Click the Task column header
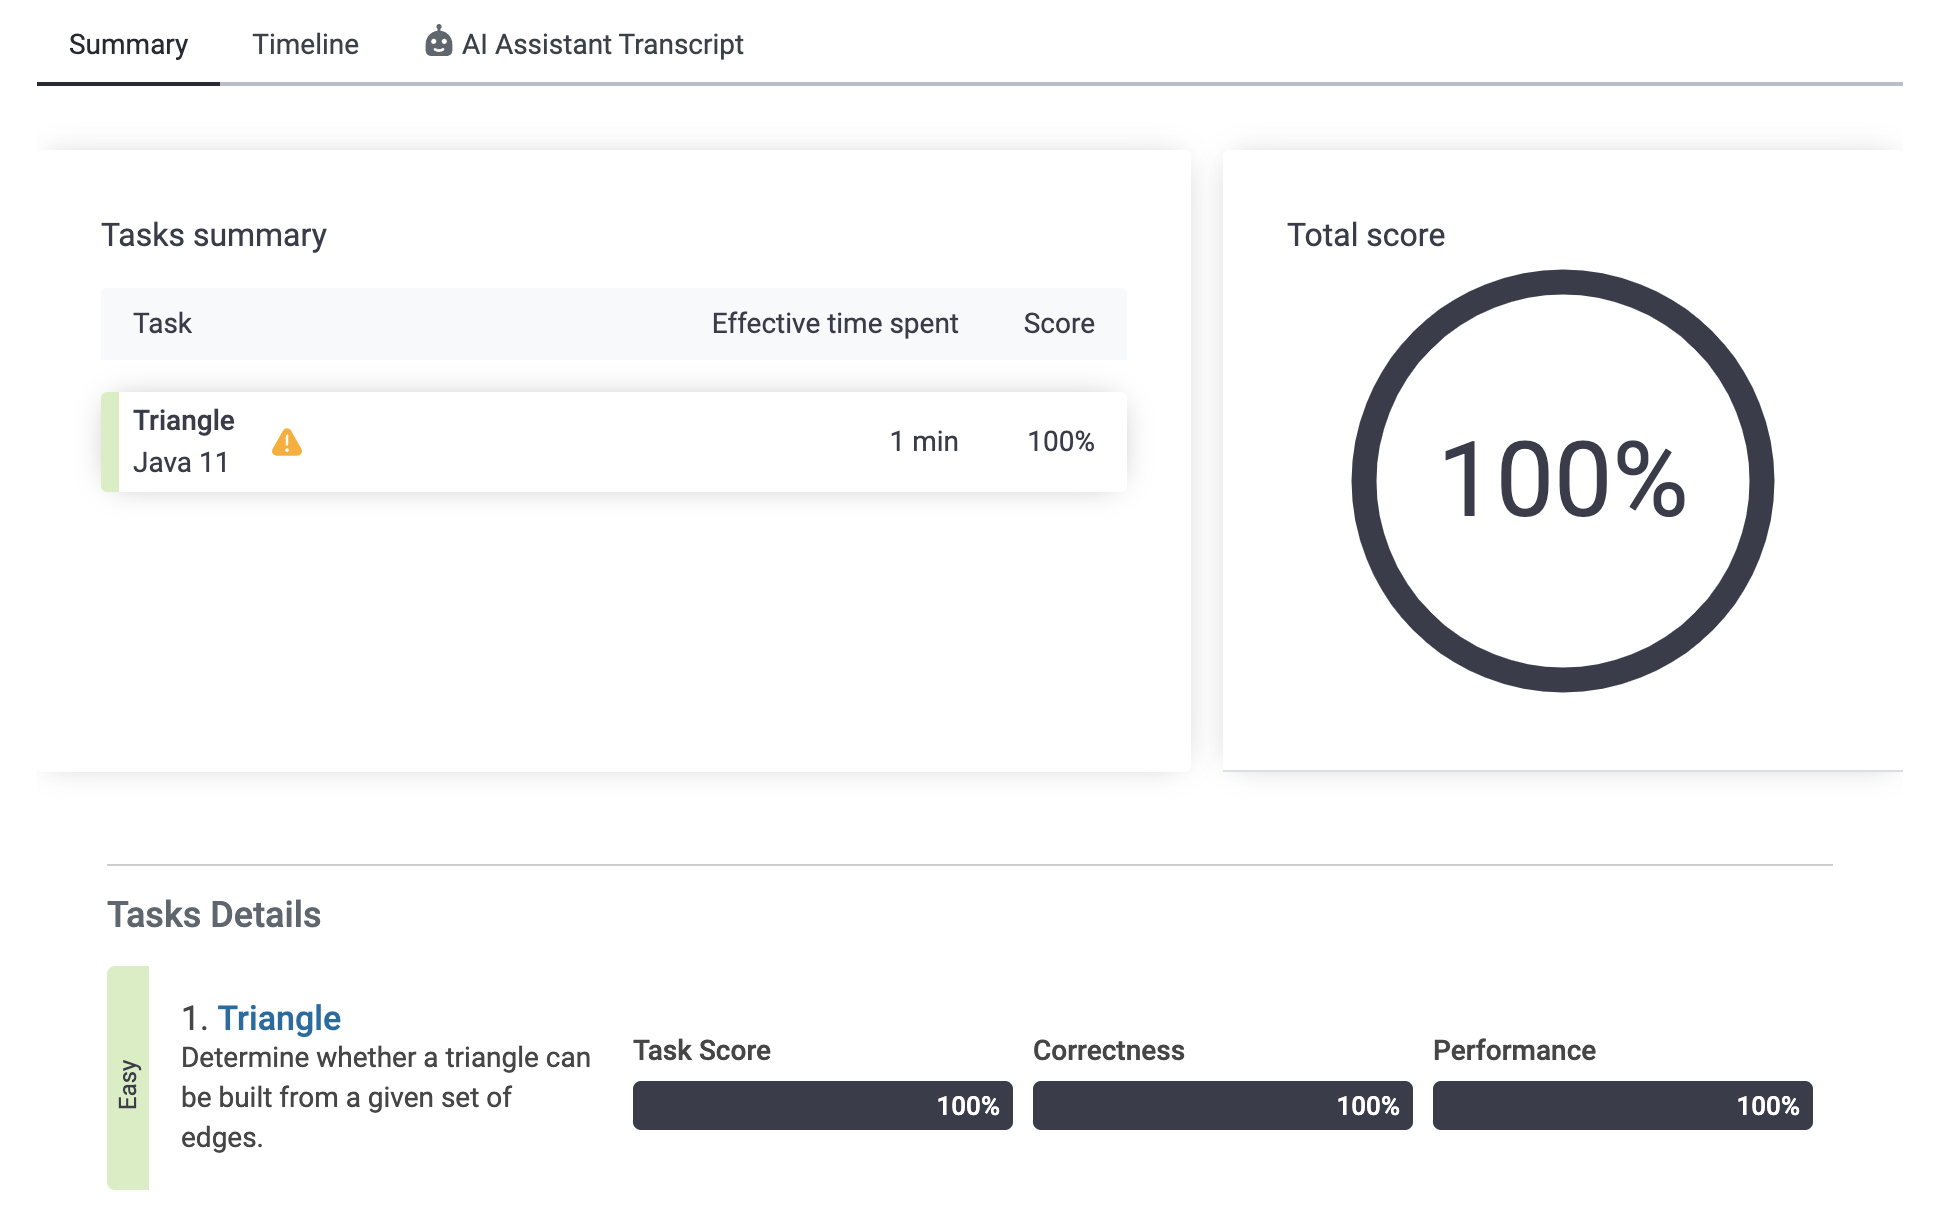Screen dimensions: 1936x1224 (162, 323)
